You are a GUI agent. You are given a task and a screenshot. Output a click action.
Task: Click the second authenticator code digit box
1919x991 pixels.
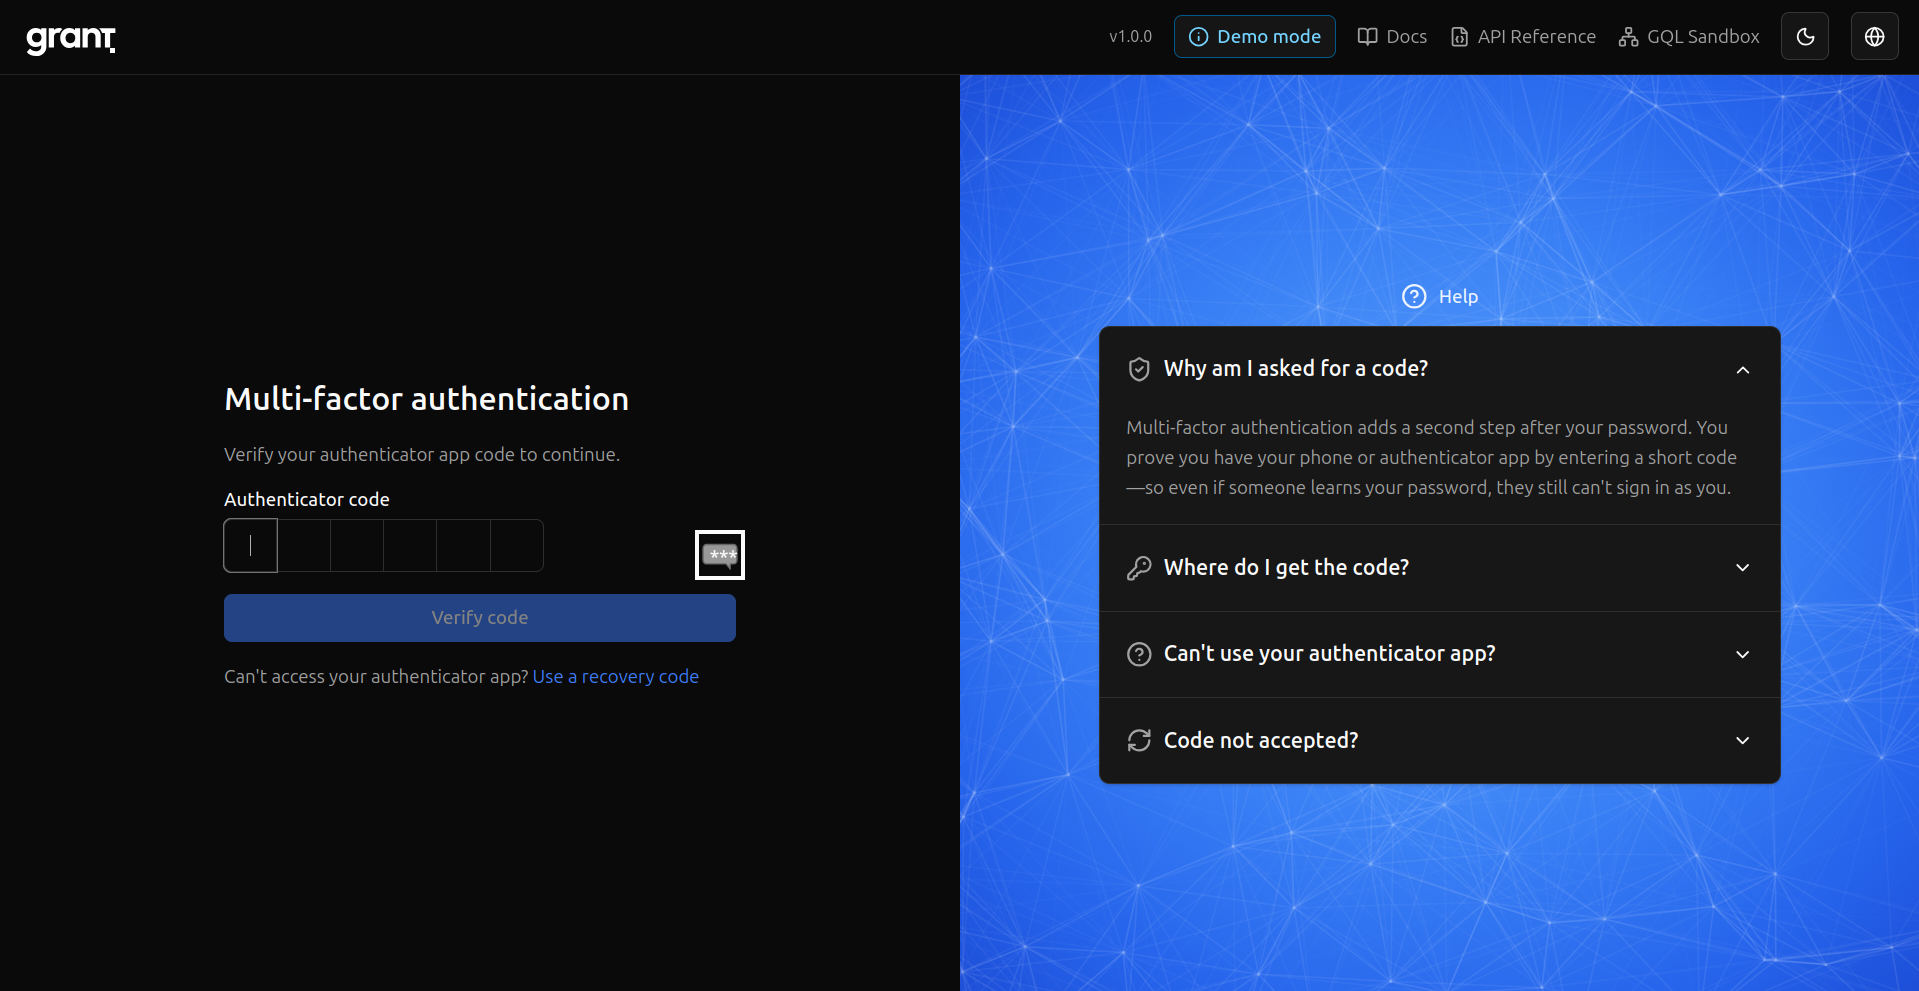[304, 546]
